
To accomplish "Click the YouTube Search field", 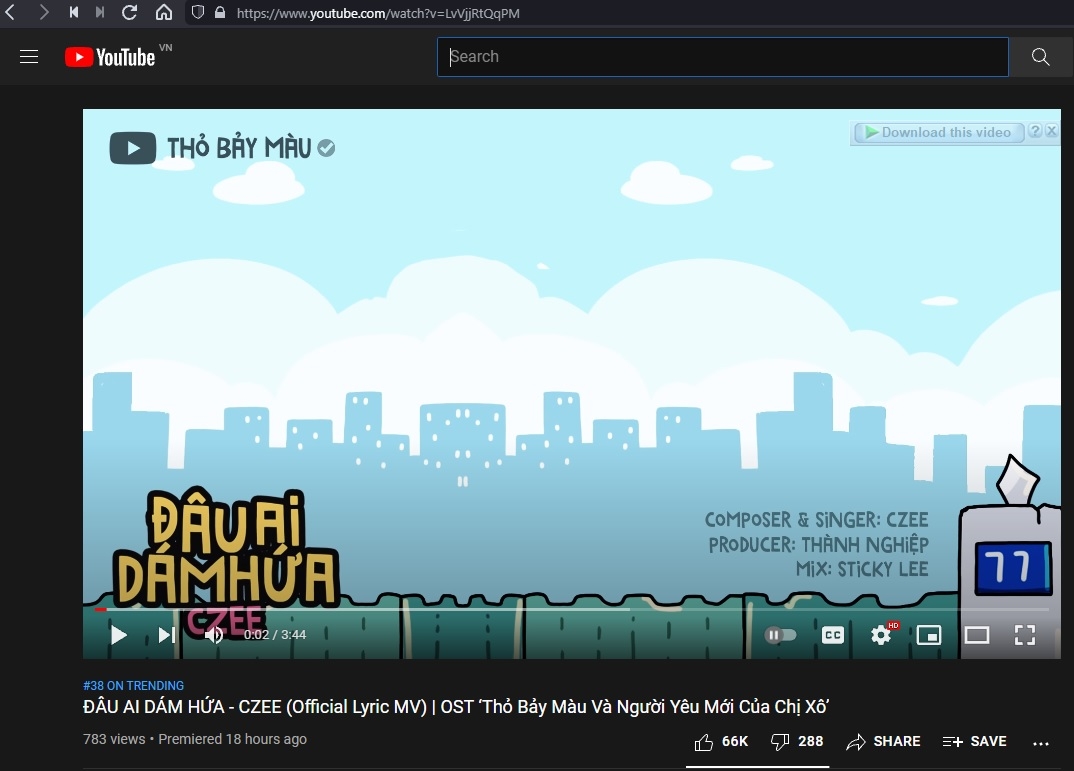I will coord(723,57).
